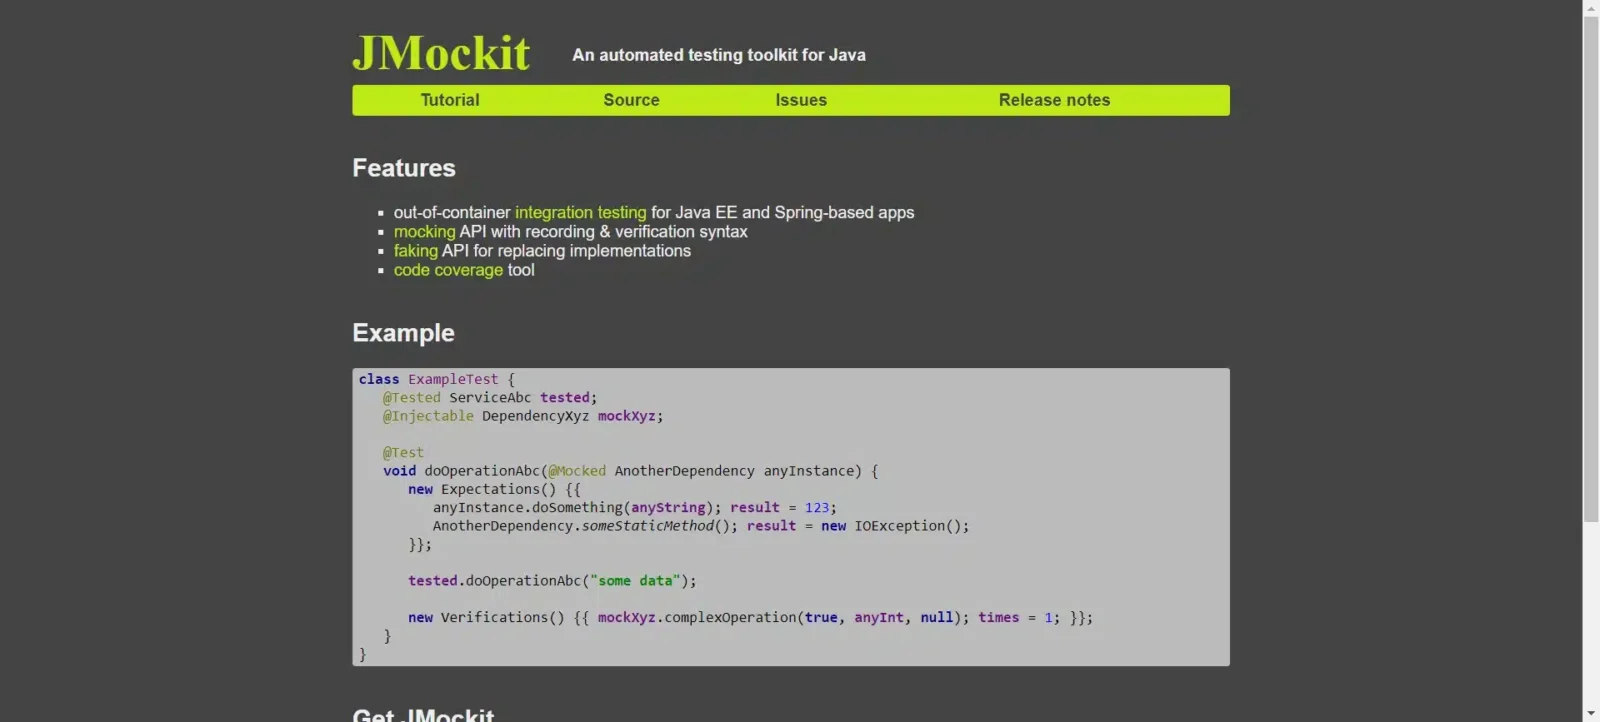Click the Features heading
Screen dimensions: 1600x722
404,168
